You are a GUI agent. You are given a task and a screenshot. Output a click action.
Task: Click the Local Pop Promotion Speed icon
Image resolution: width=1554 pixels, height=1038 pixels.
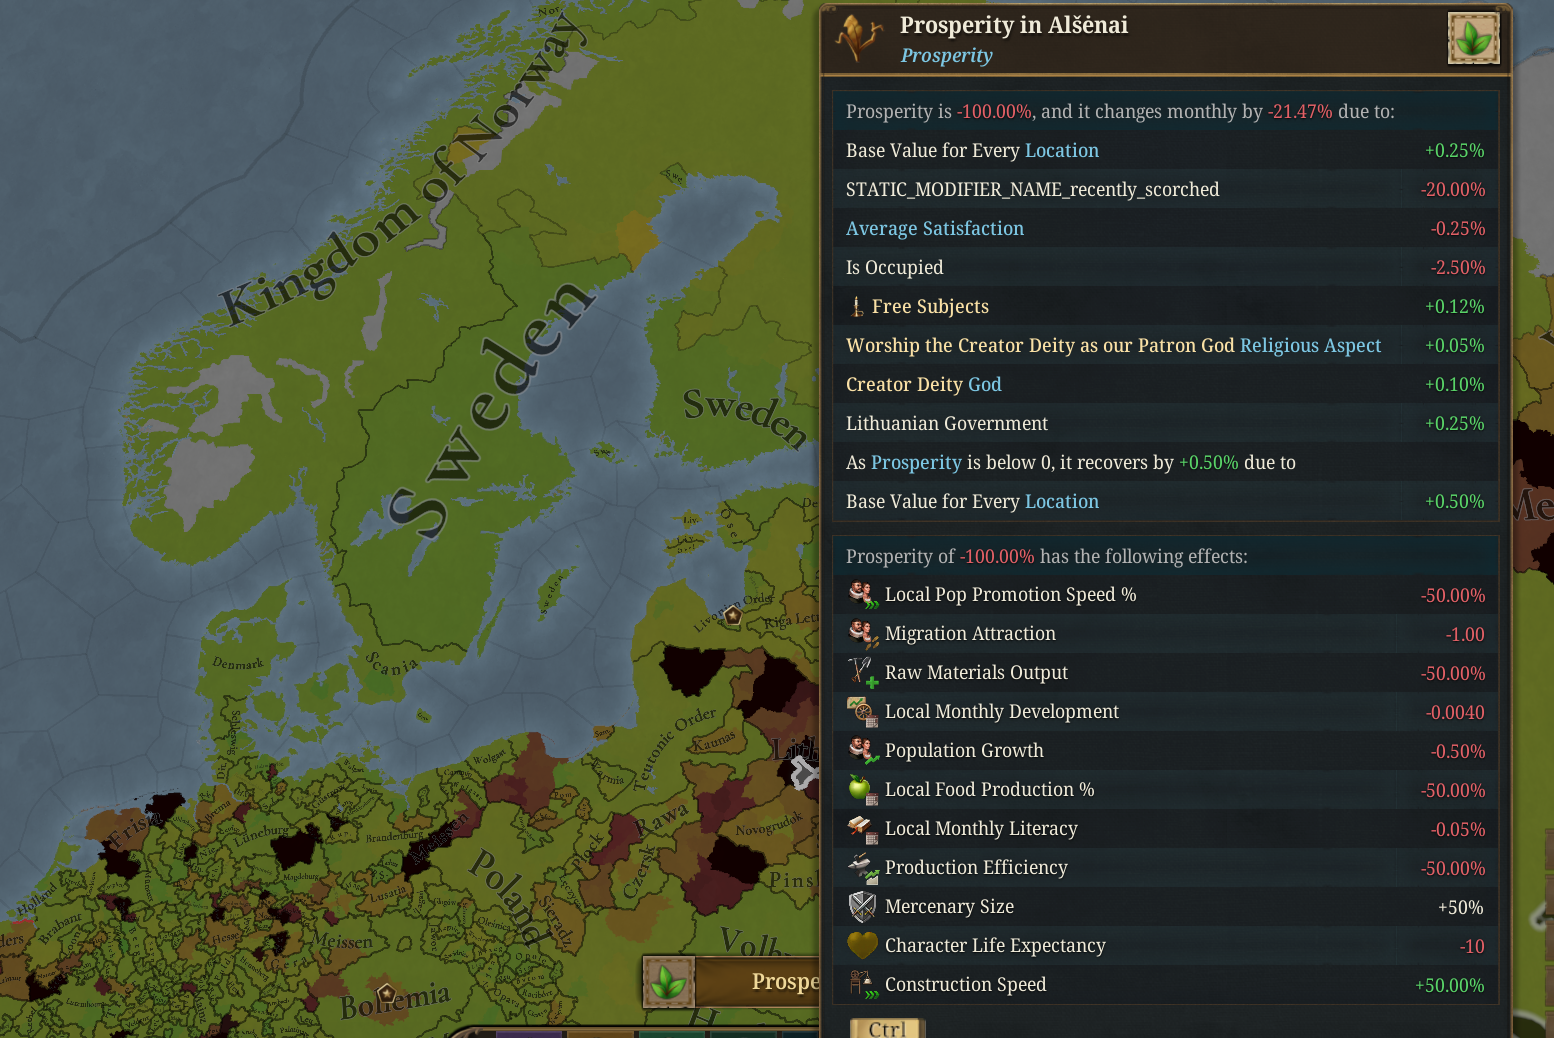[863, 595]
